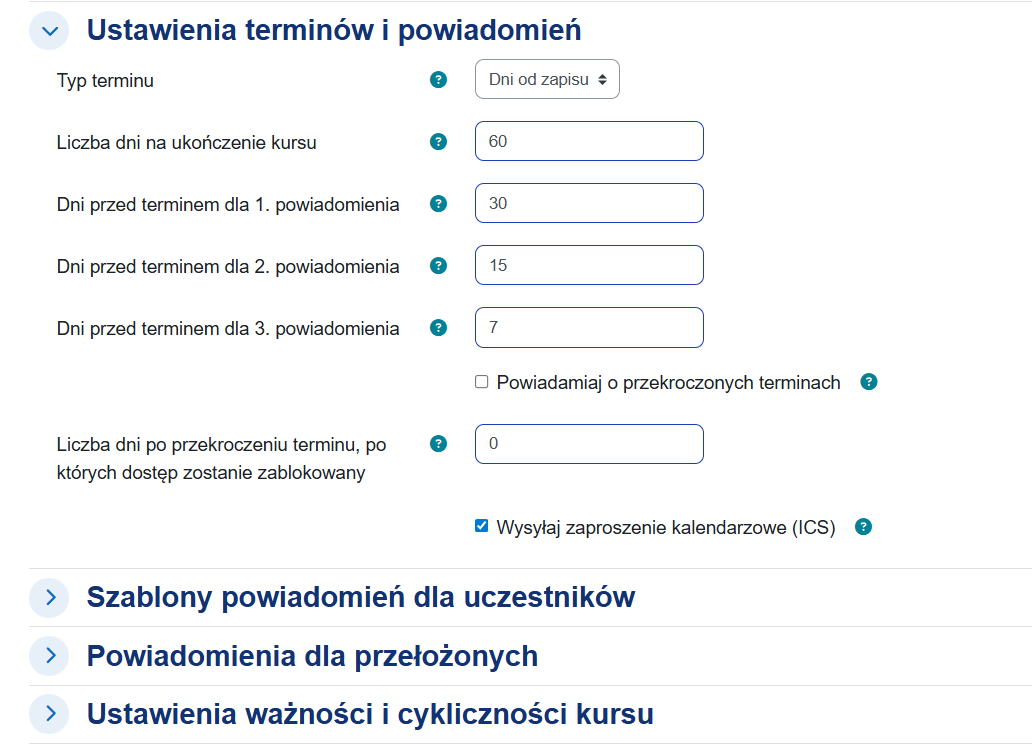The image size is (1032, 746).
Task: Focus the 1. powiadomienia days field with 30
Action: pyautogui.click(x=589, y=203)
